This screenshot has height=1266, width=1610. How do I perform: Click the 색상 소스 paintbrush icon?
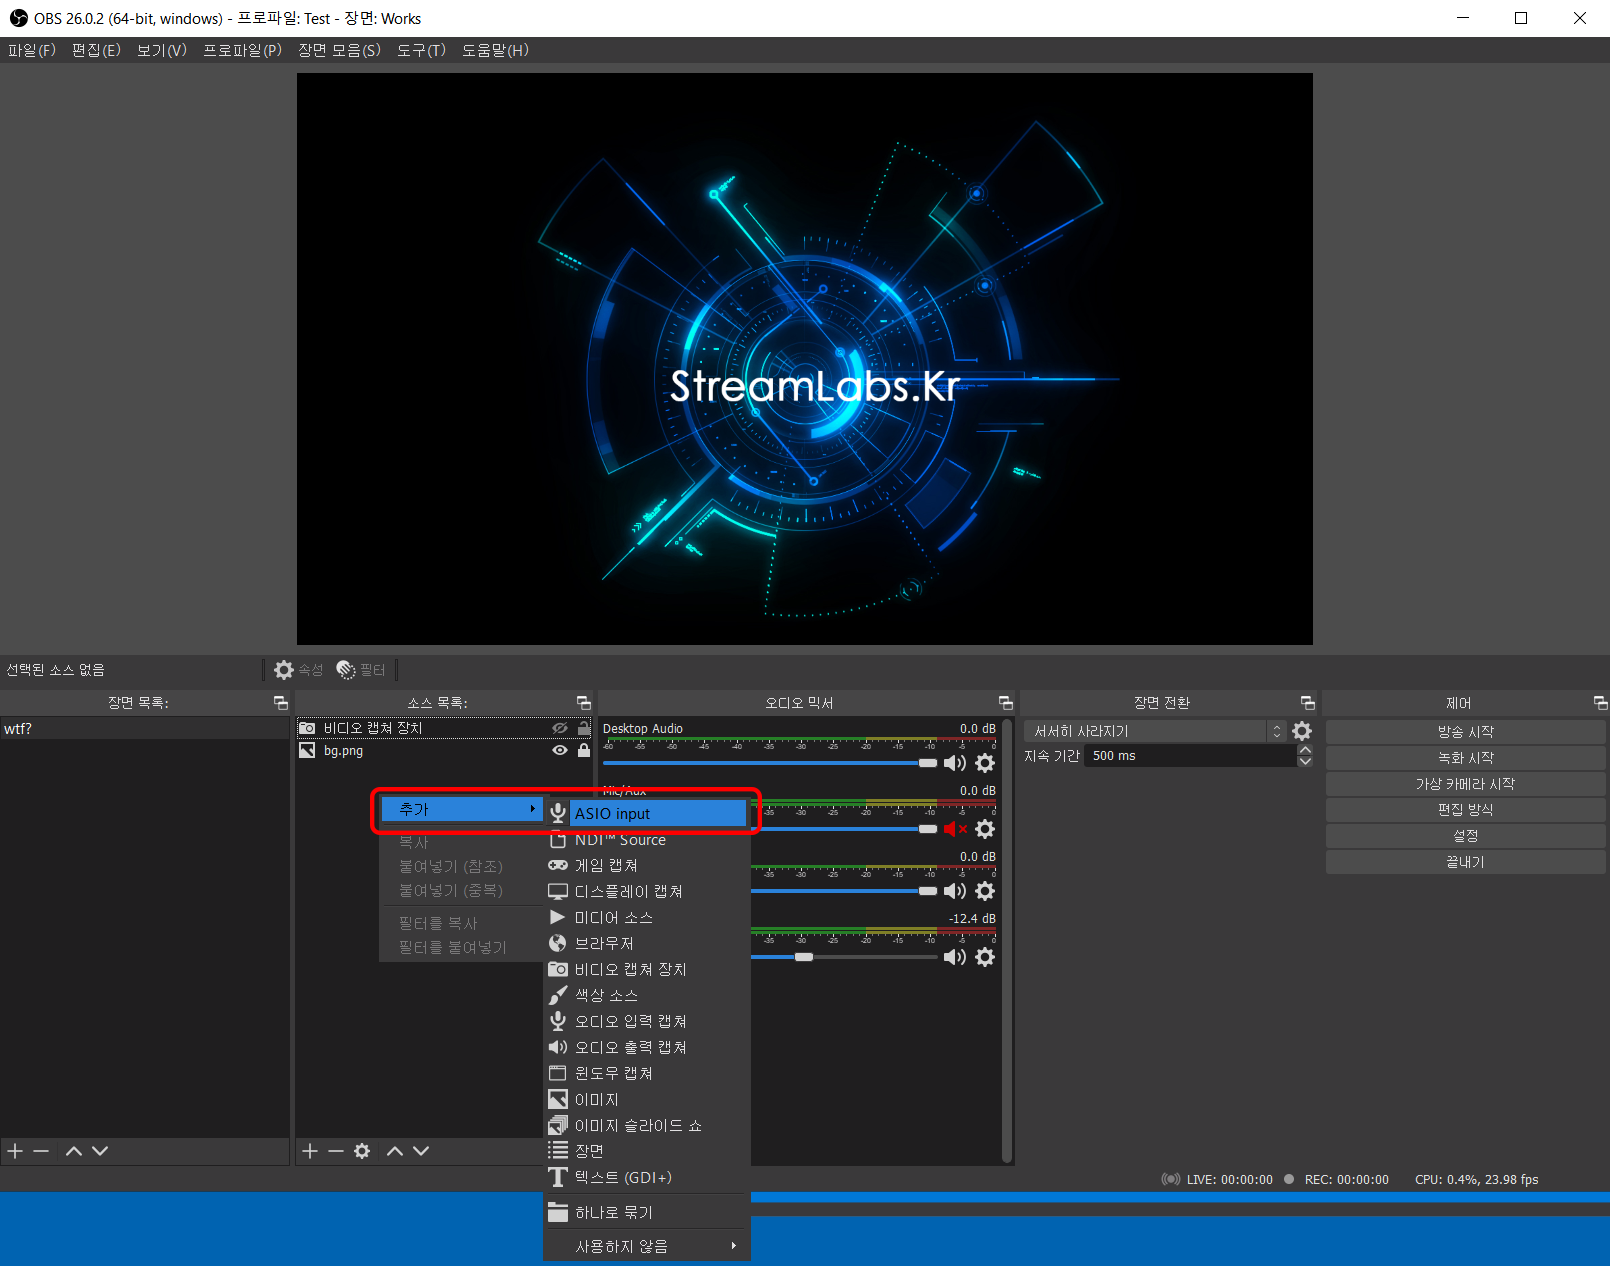[x=558, y=995]
